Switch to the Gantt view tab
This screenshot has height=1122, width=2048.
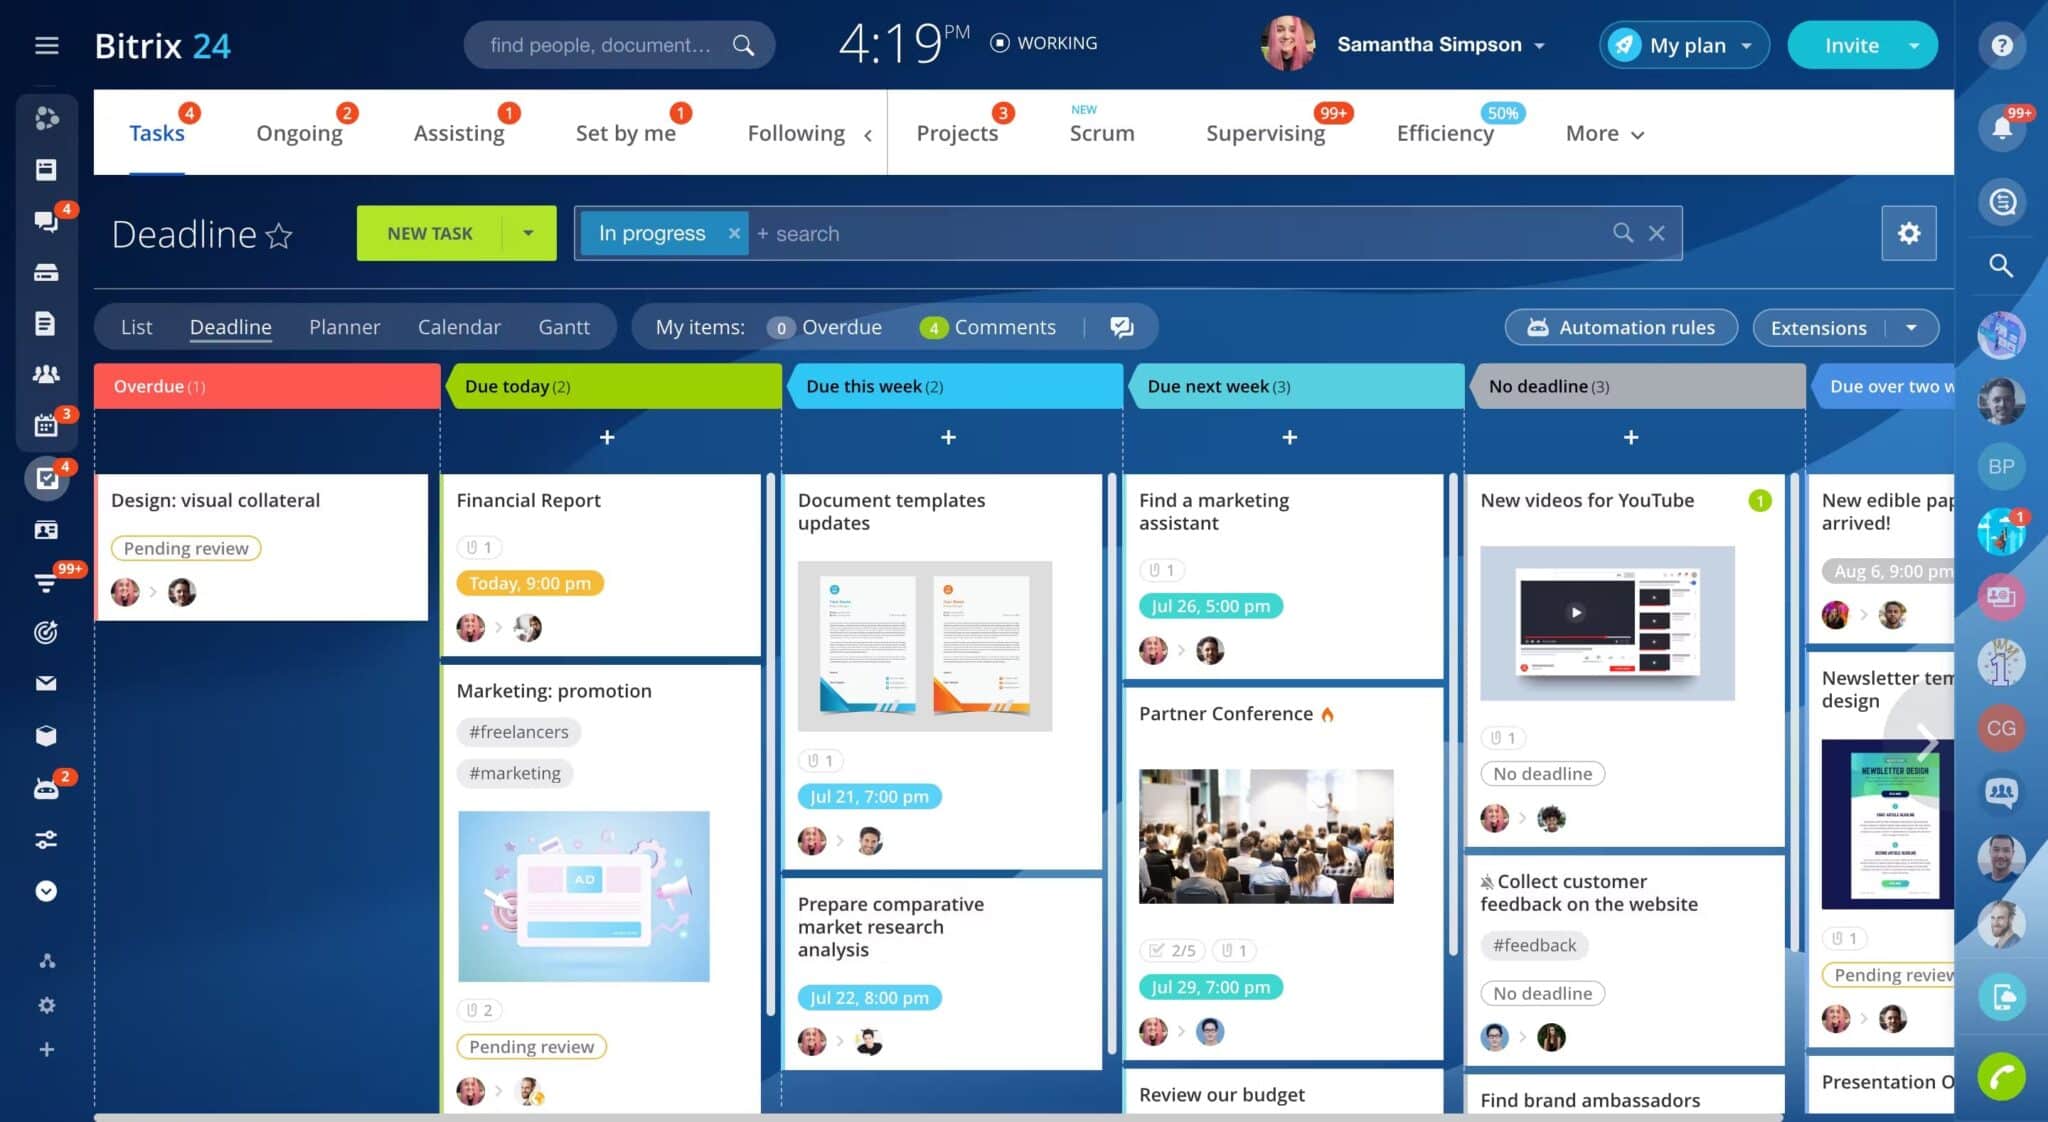(x=565, y=327)
